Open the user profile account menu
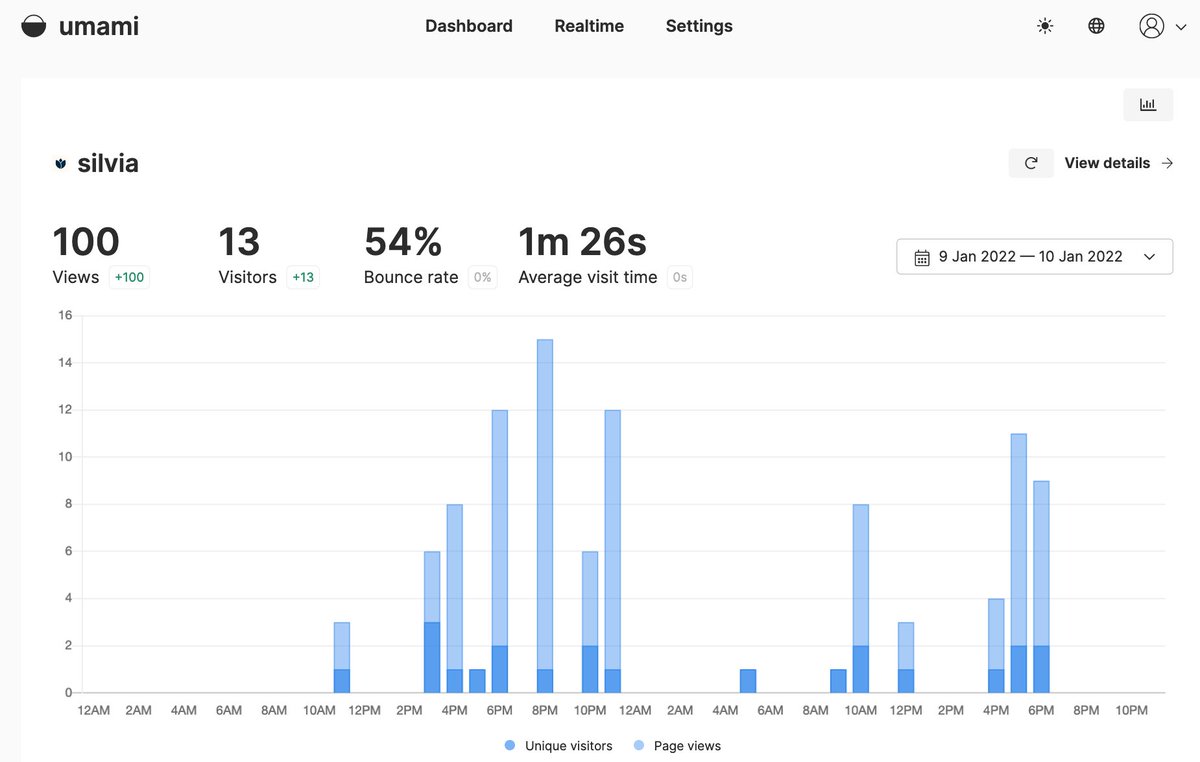 point(1162,26)
